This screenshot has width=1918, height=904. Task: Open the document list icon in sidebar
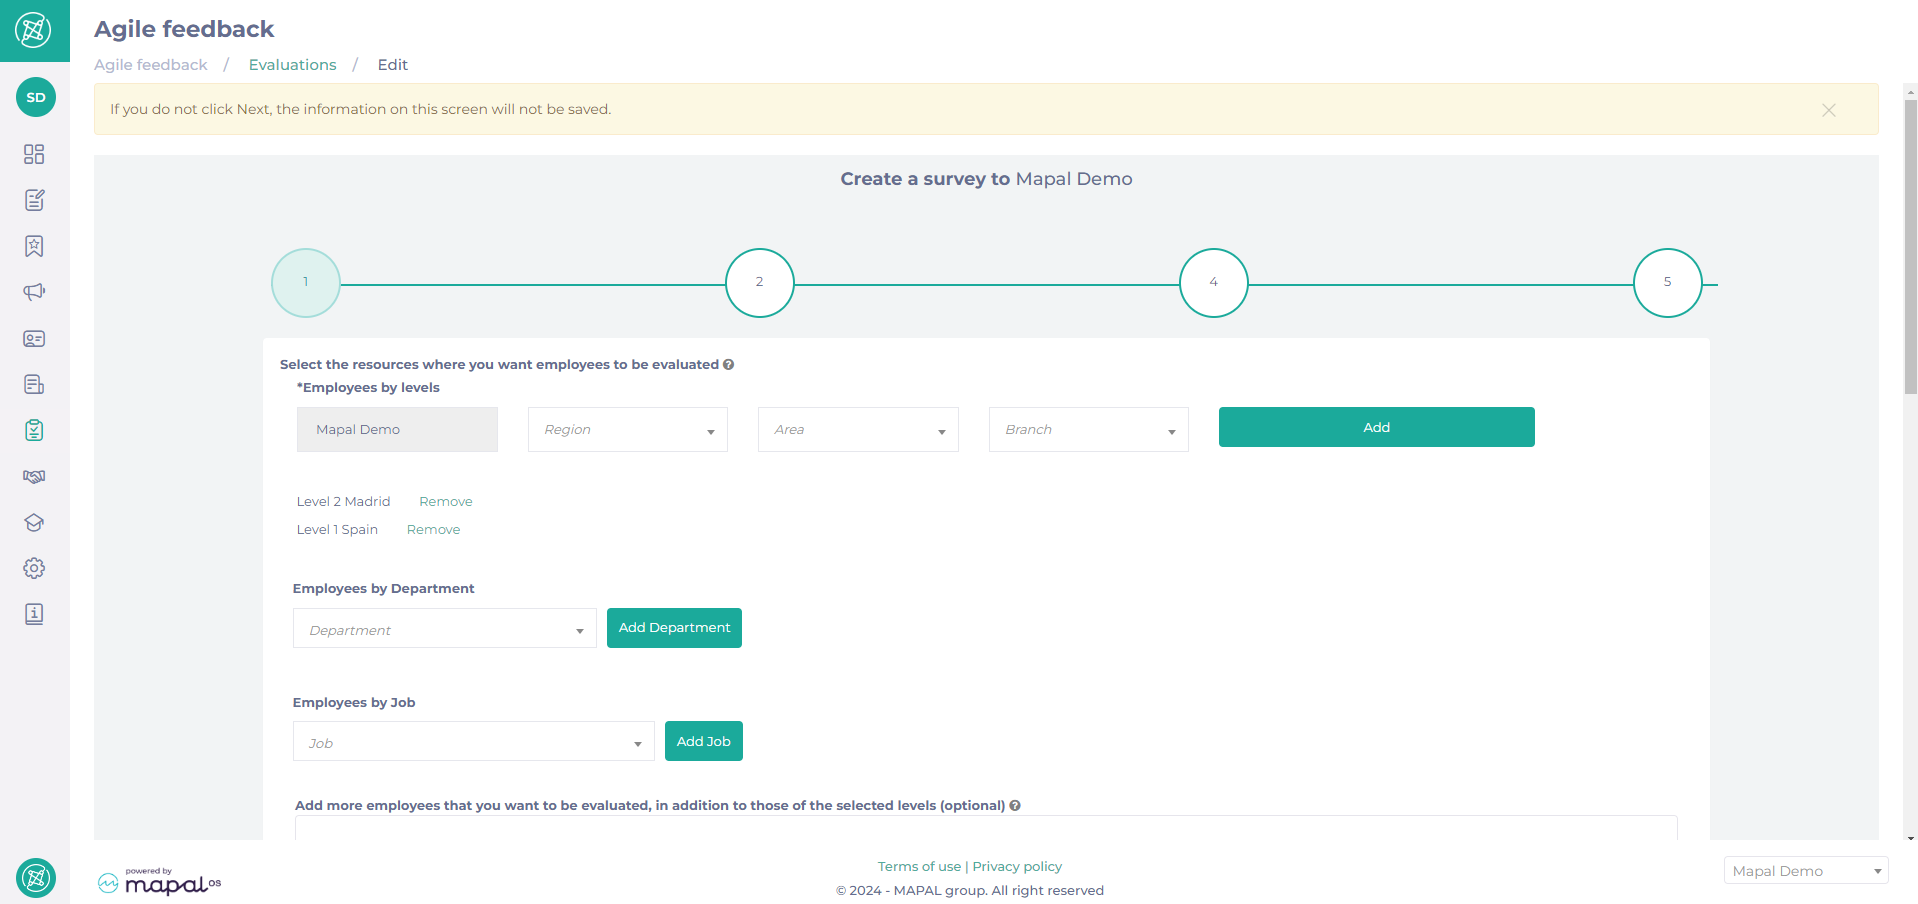pos(34,384)
